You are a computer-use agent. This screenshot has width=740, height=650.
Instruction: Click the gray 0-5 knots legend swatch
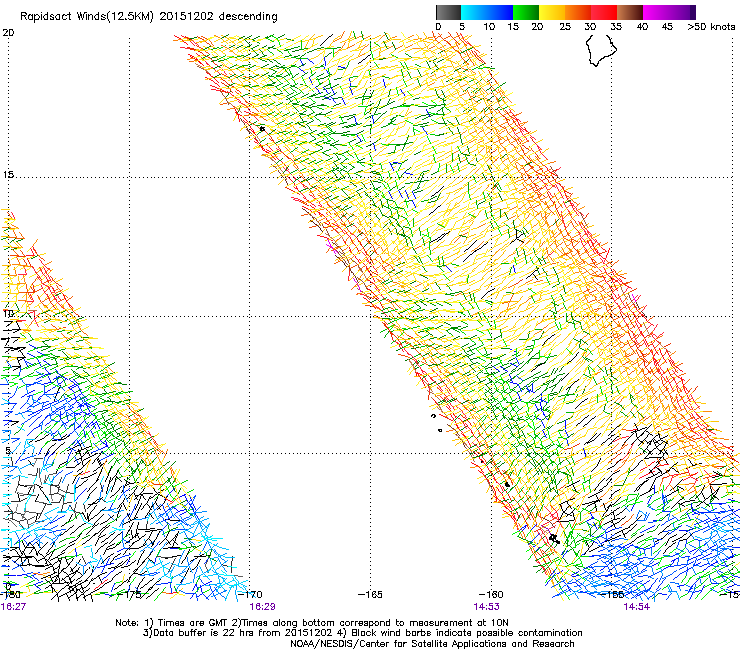click(448, 12)
